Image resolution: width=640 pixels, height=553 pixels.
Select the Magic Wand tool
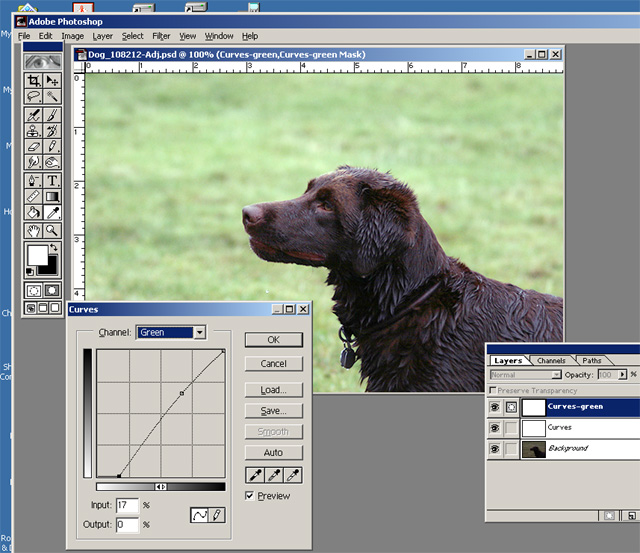[52, 97]
